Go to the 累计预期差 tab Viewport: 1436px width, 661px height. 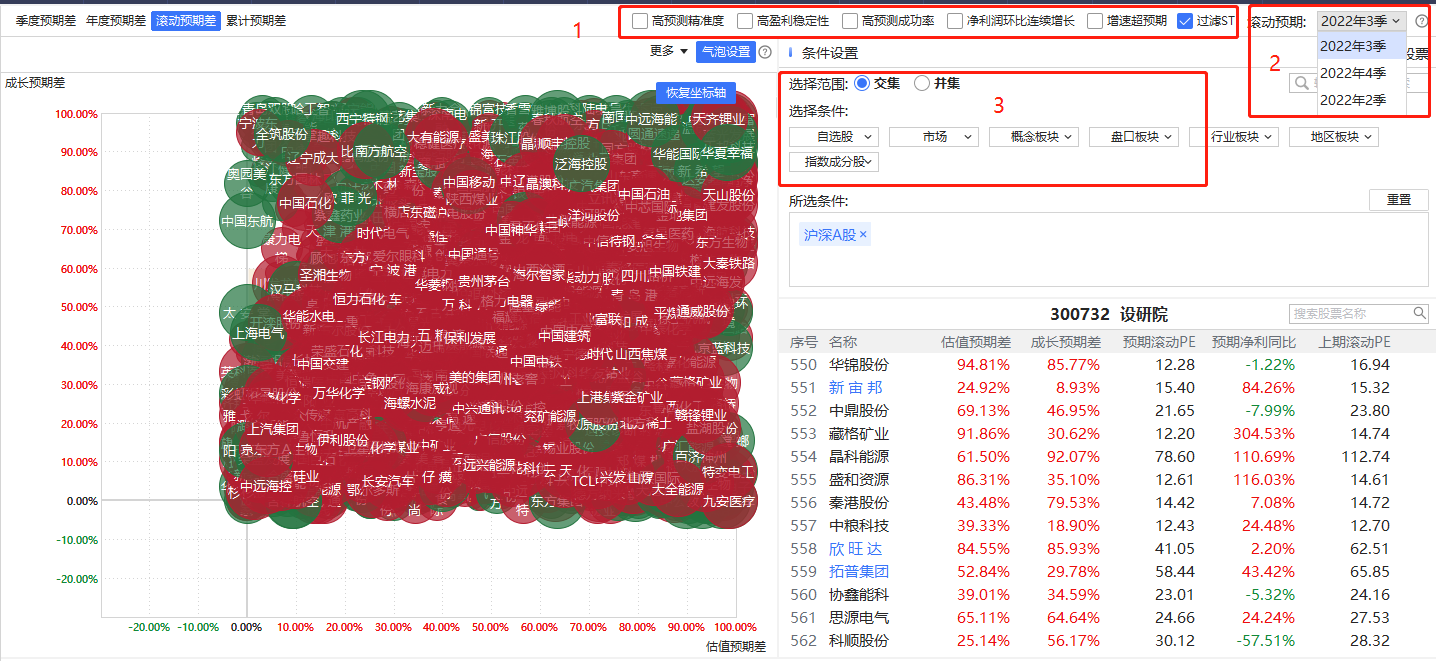[x=256, y=21]
